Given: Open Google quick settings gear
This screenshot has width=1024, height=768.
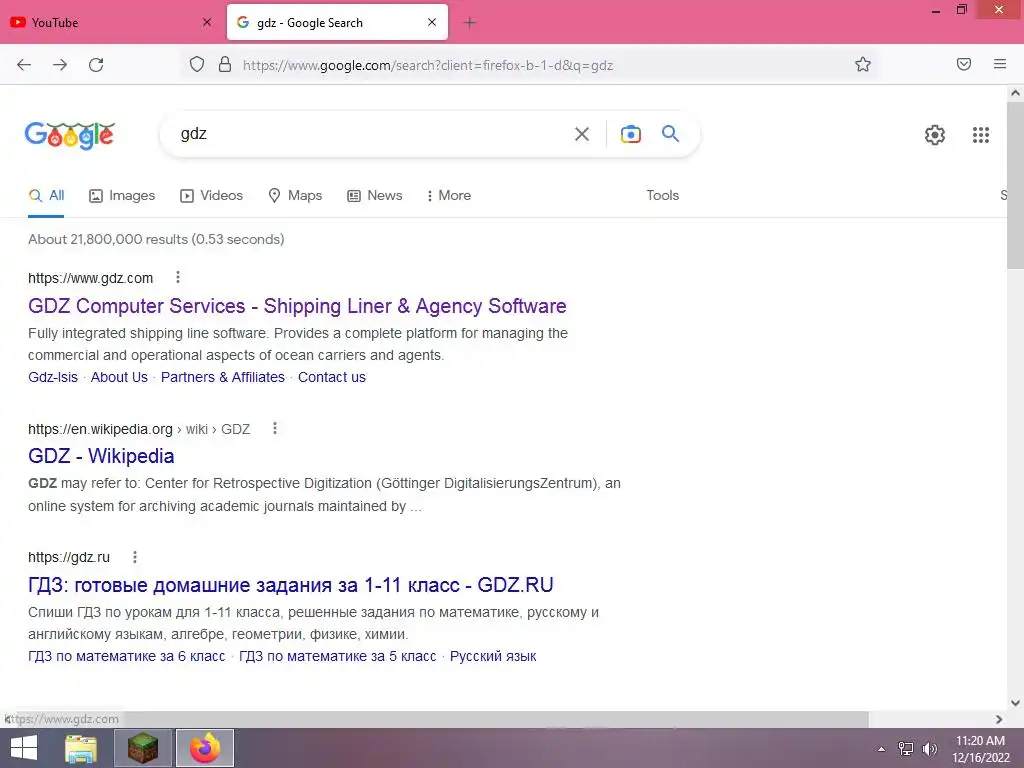Looking at the screenshot, I should (935, 135).
